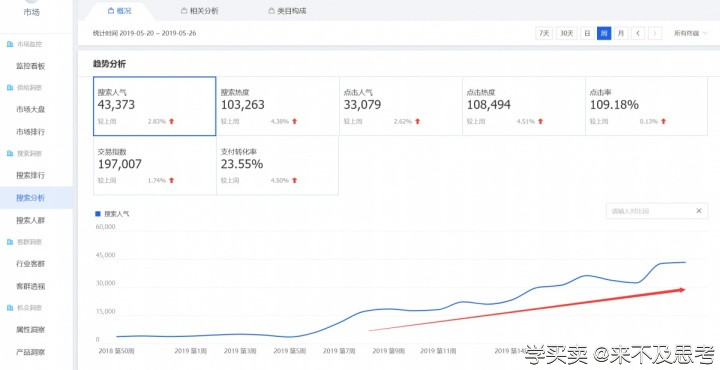
Task: Select the 搜索热度 metric card
Action: [278, 106]
